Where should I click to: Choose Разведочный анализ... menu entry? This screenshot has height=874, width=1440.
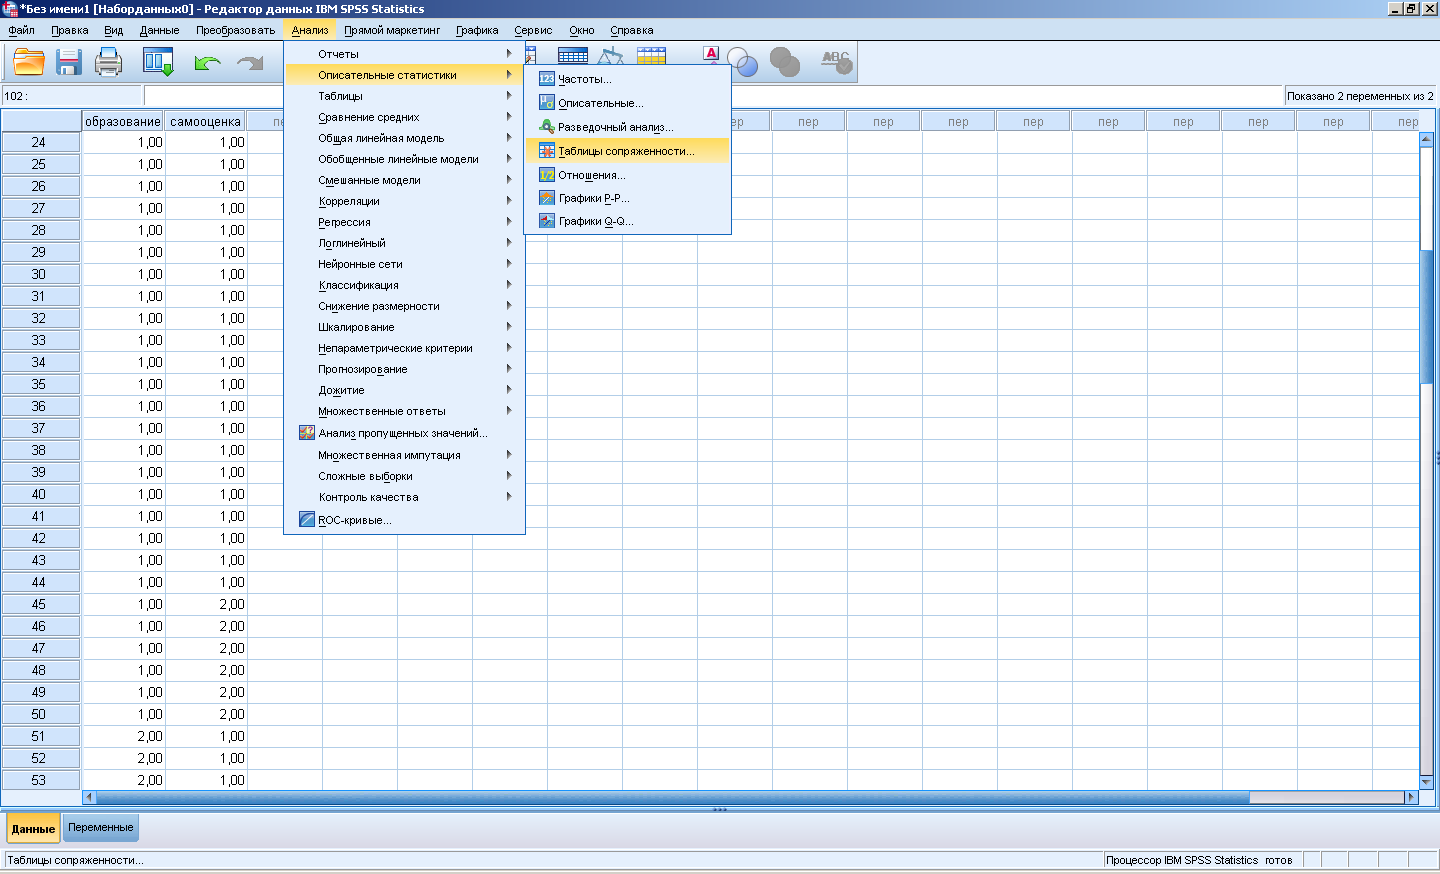[x=628, y=127]
